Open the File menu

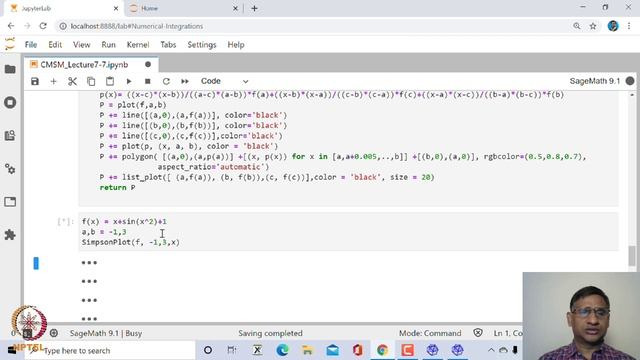31,45
